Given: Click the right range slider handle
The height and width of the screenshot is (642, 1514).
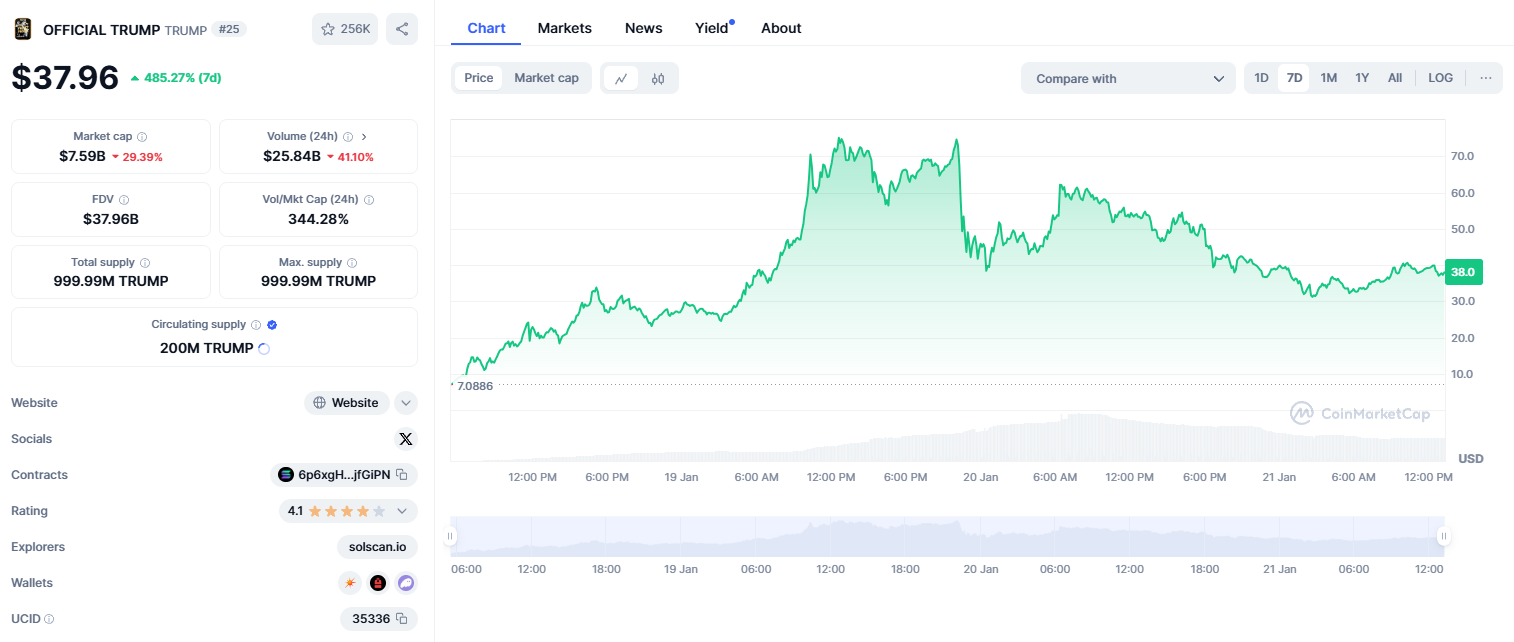Looking at the screenshot, I should click(1443, 537).
